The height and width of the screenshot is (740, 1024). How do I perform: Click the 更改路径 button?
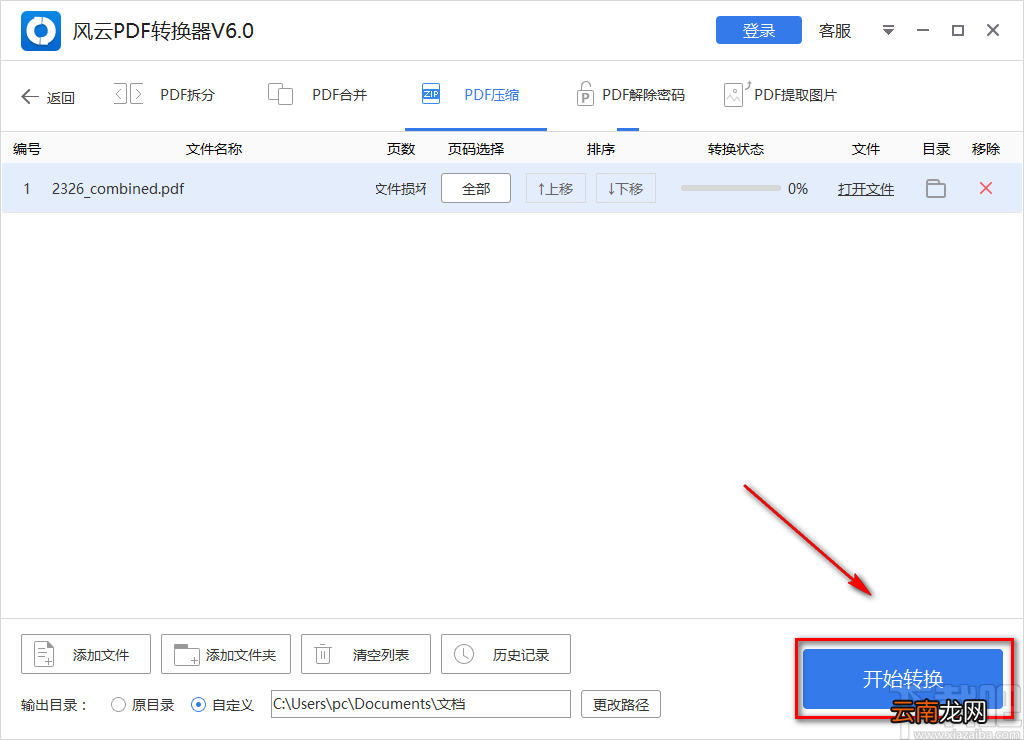621,704
